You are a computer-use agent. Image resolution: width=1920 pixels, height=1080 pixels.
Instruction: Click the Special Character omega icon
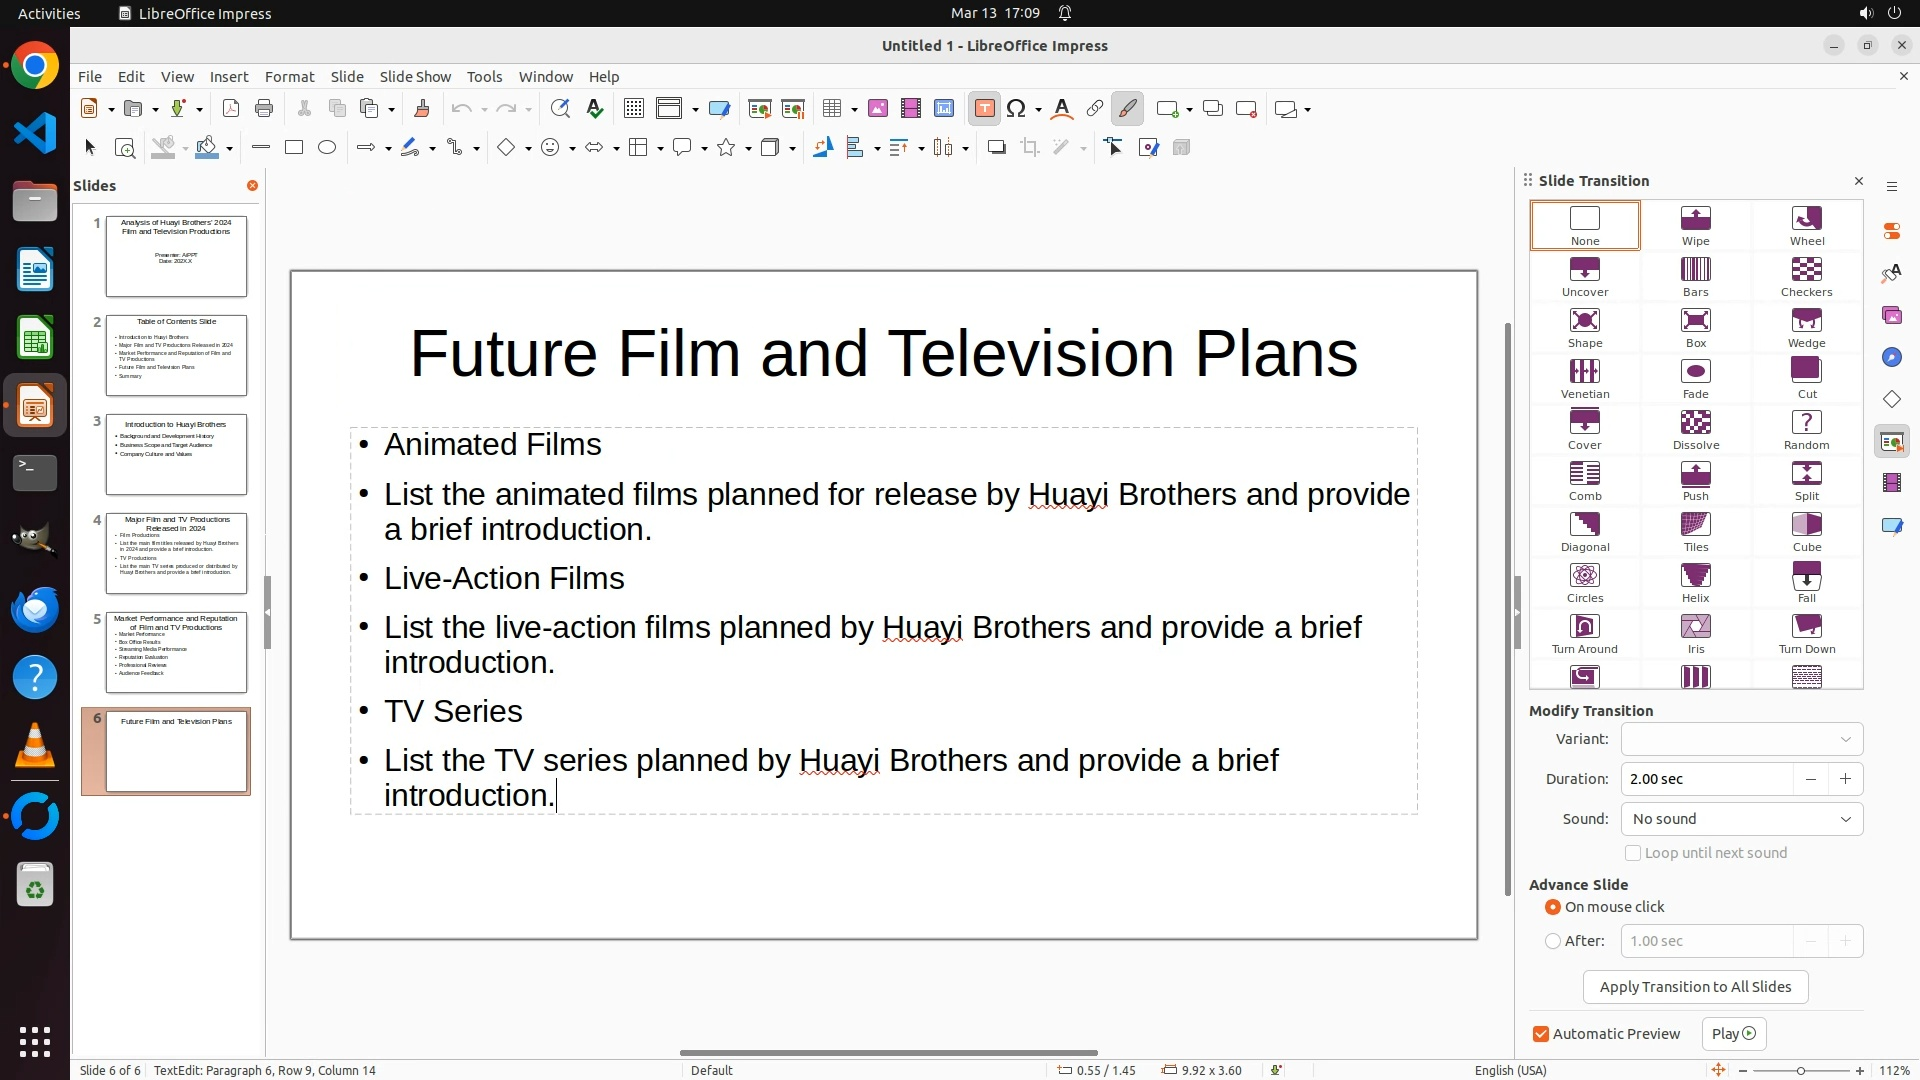pos(1016,109)
